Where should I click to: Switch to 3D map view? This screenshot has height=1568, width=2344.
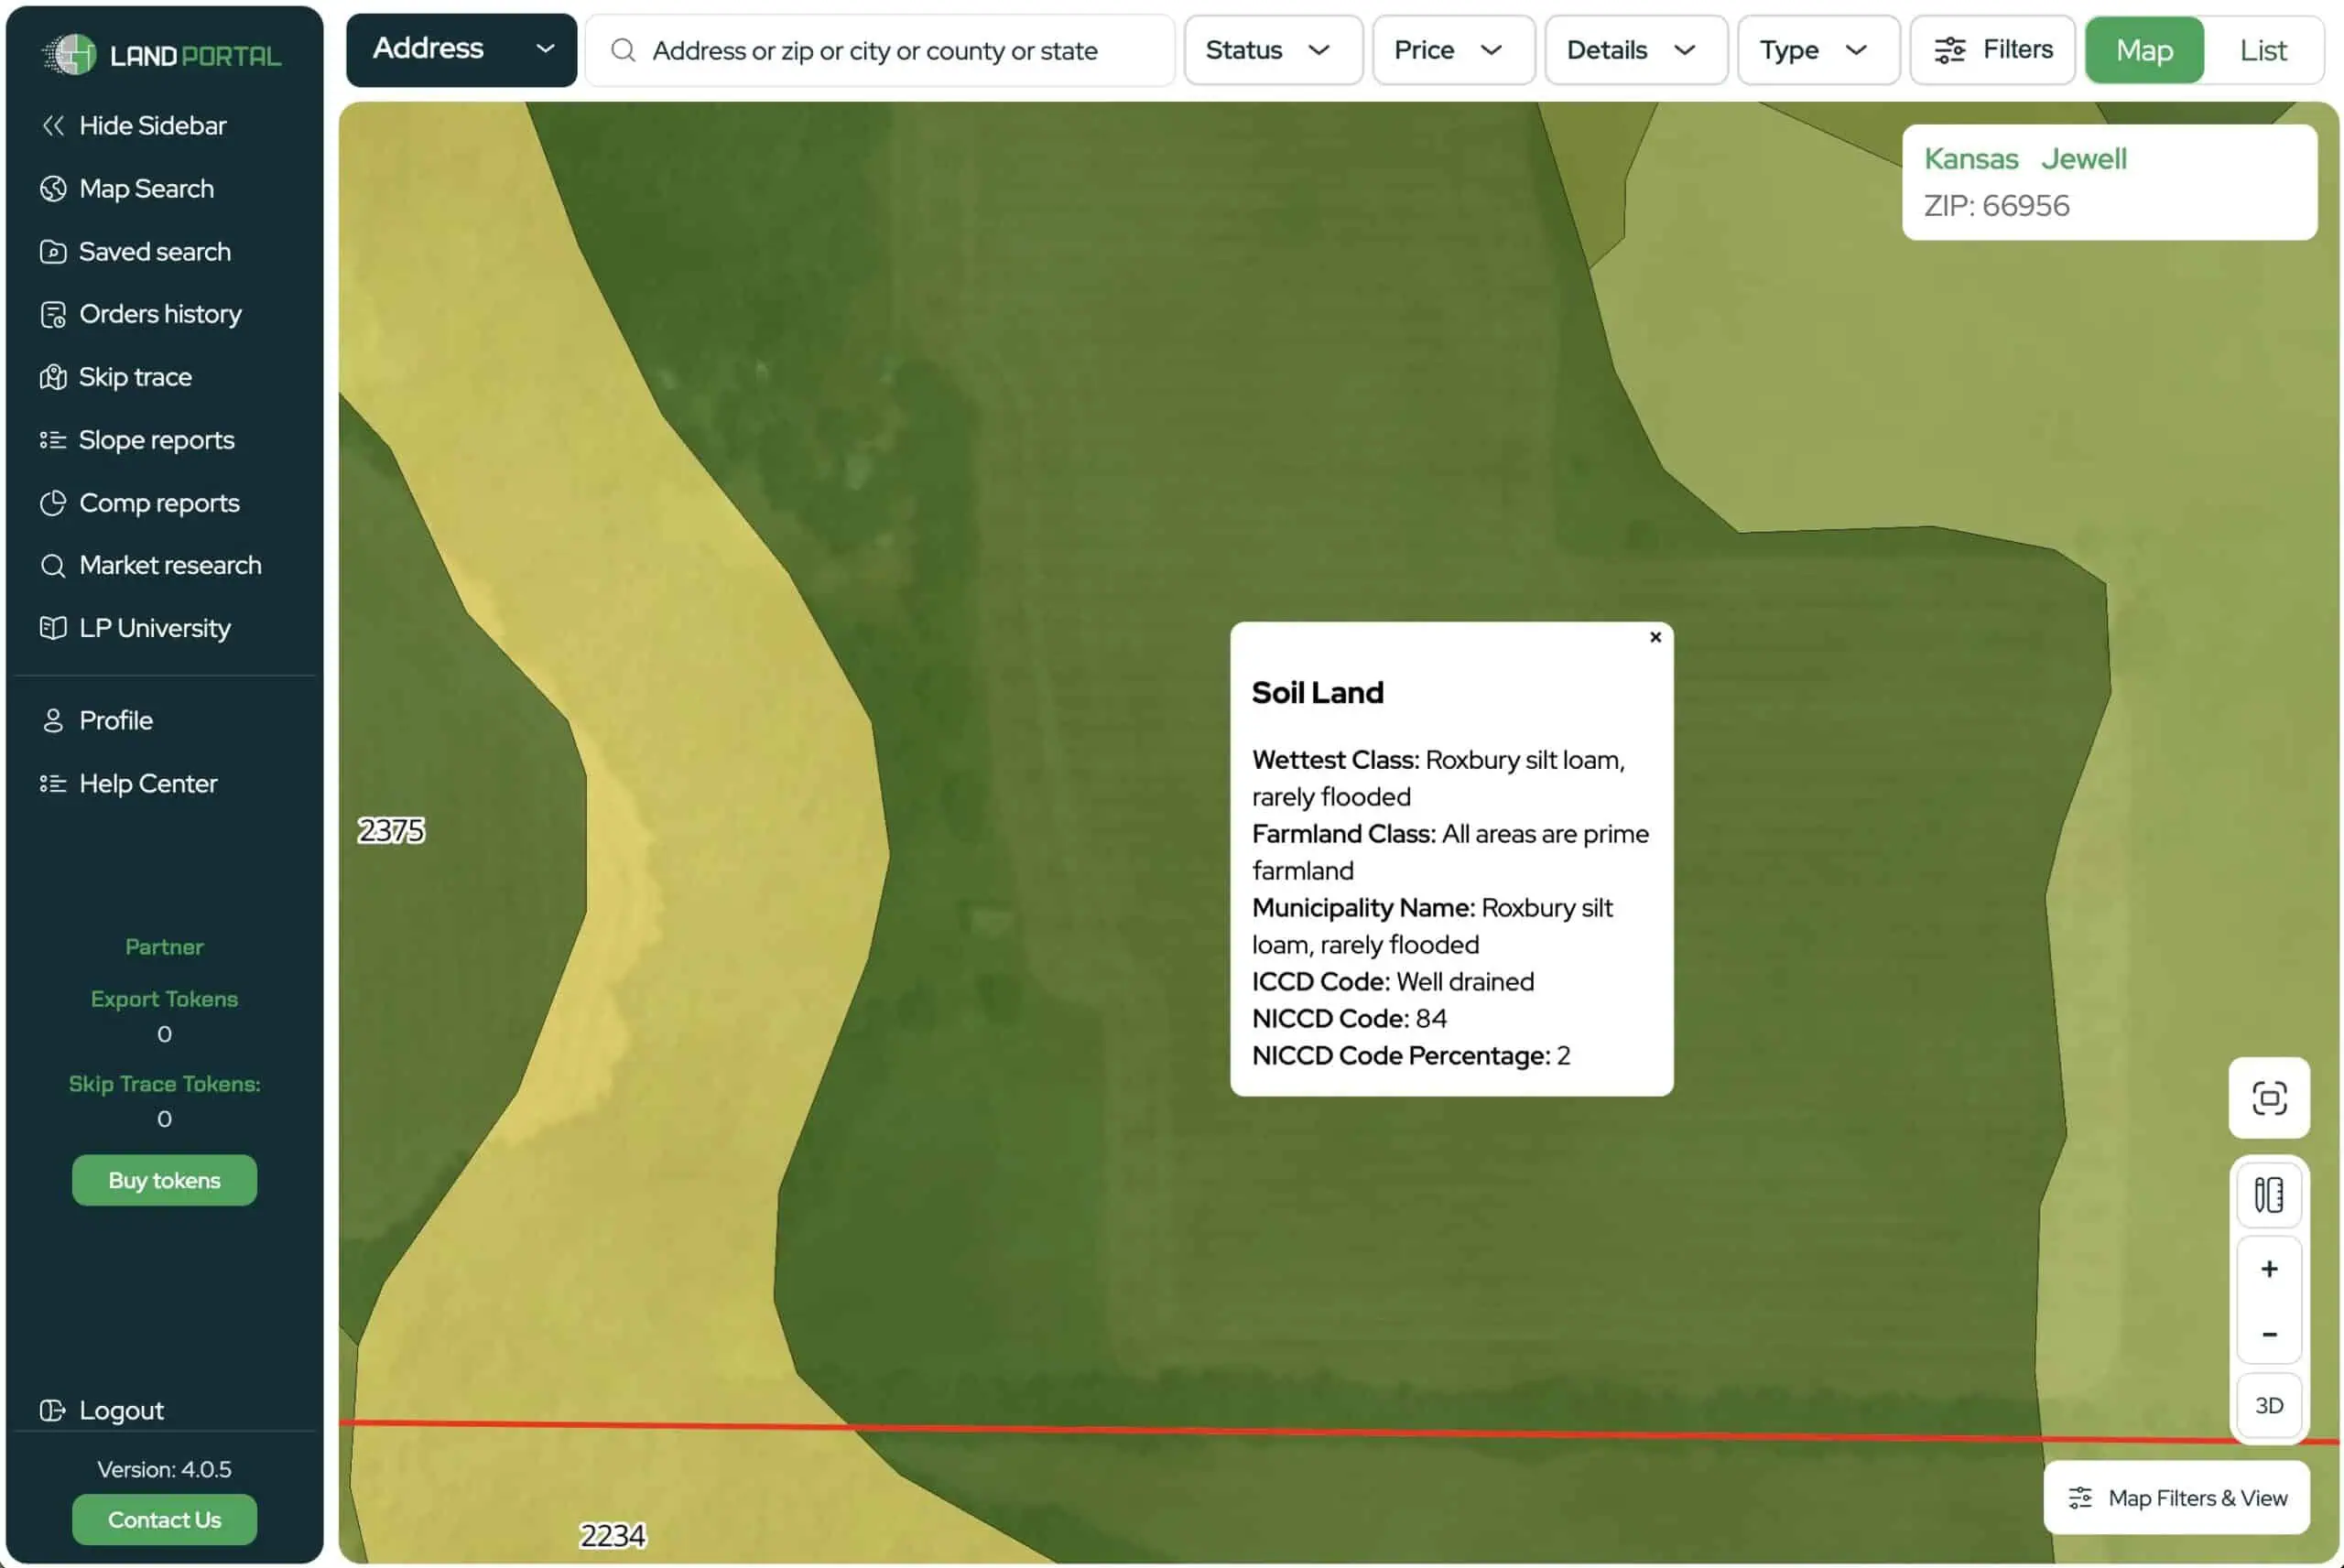tap(2268, 1404)
